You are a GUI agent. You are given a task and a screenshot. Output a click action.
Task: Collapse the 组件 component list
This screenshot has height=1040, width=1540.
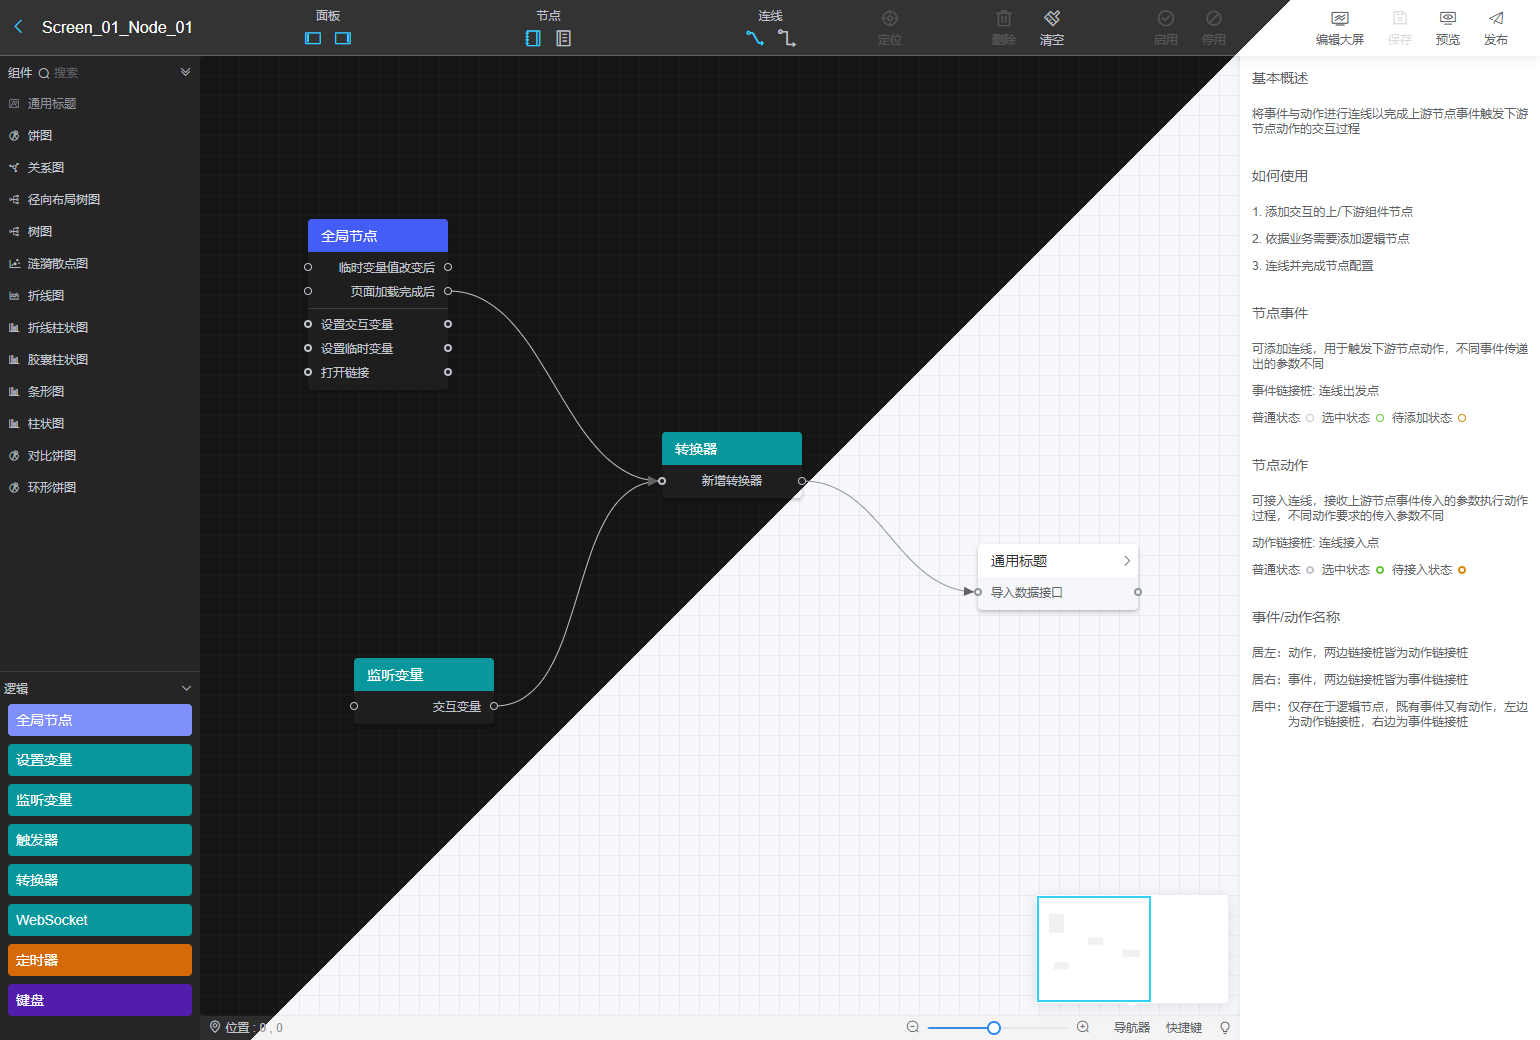point(185,72)
